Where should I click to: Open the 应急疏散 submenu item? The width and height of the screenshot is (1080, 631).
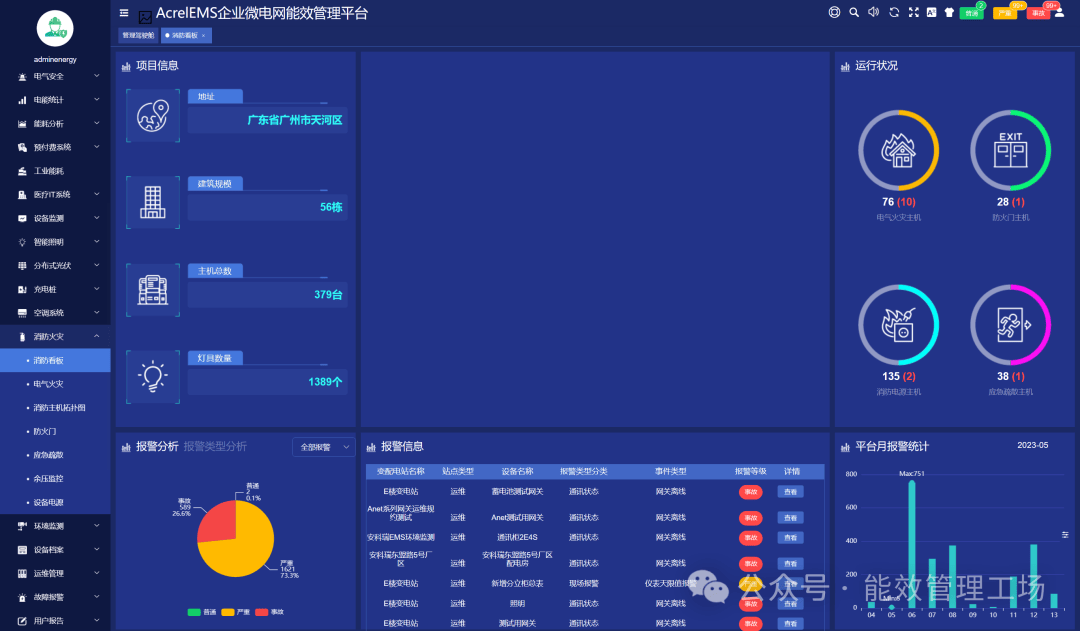55,455
